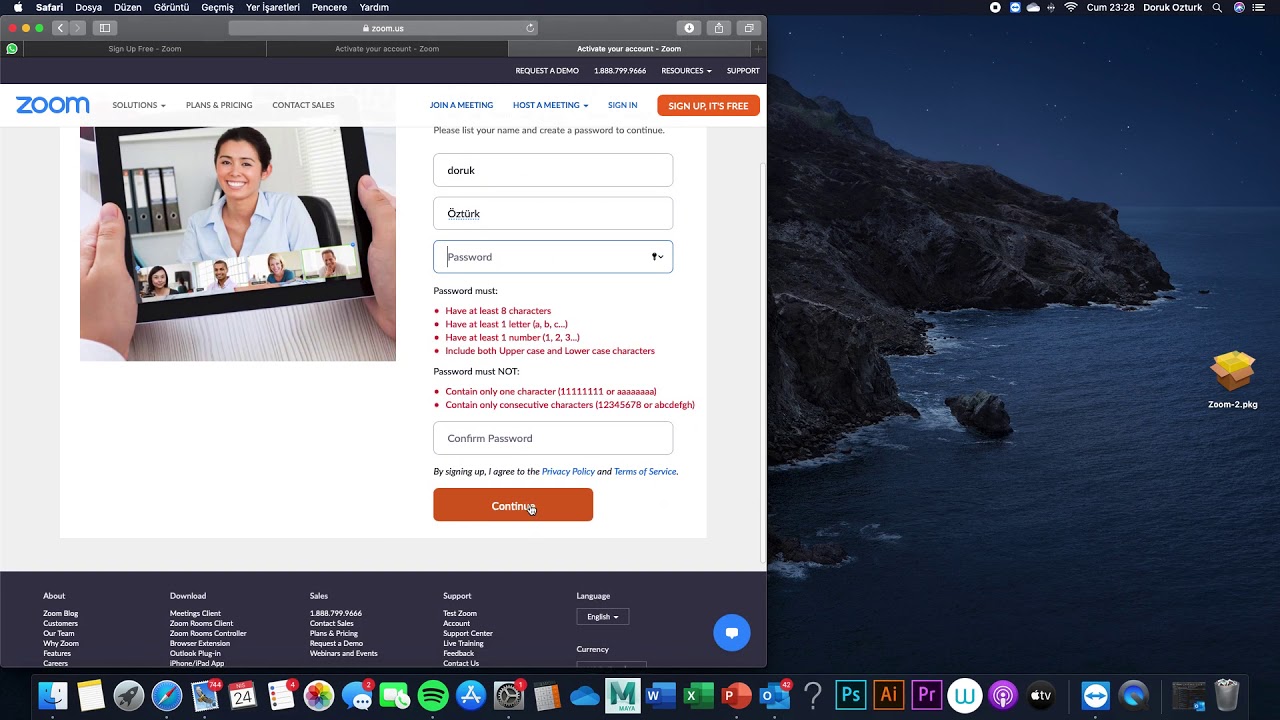This screenshot has width=1280, height=720.
Task: Toggle Safari's sidebar button
Action: tap(105, 28)
